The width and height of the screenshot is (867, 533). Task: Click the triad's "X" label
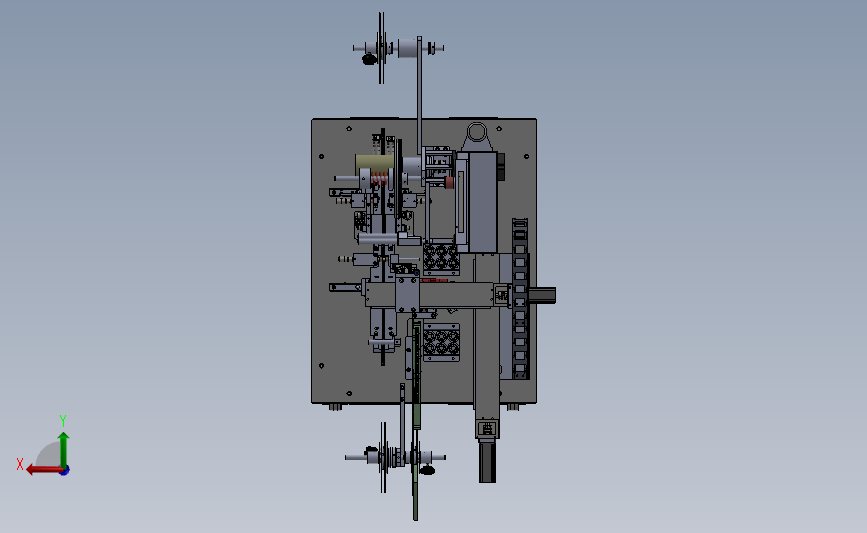coord(20,464)
